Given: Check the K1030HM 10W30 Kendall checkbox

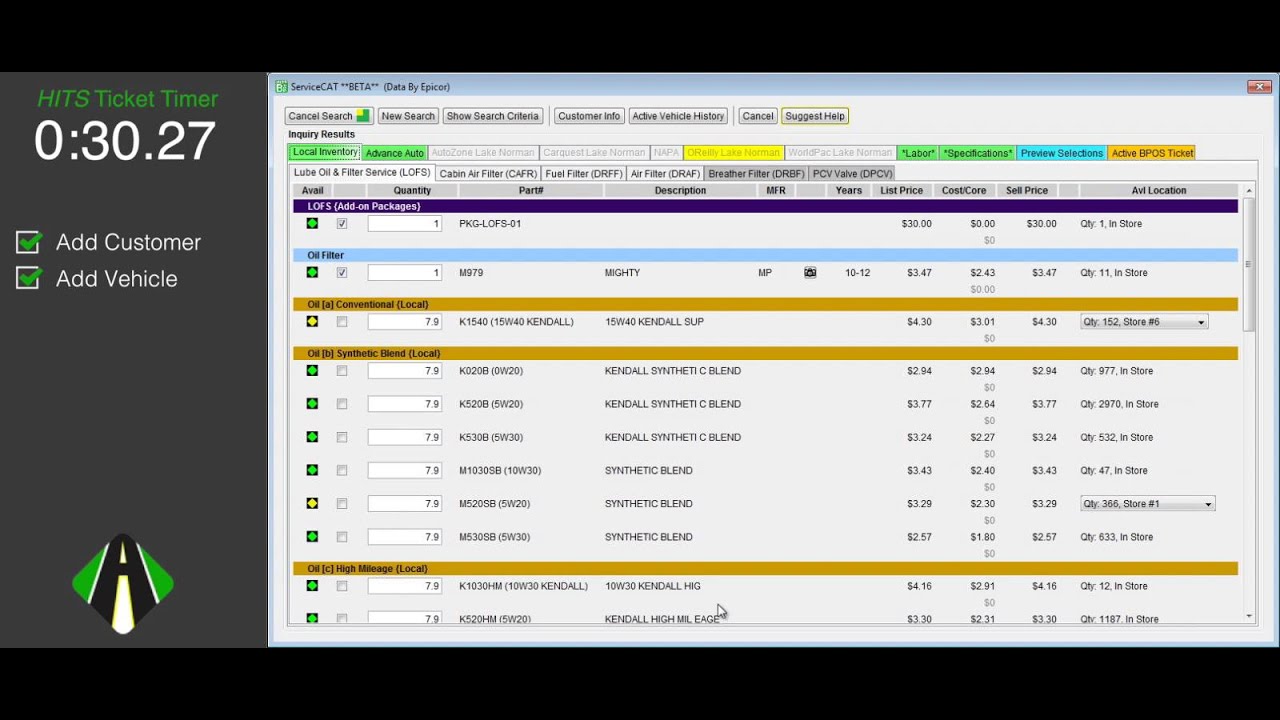Looking at the screenshot, I should pyautogui.click(x=342, y=586).
